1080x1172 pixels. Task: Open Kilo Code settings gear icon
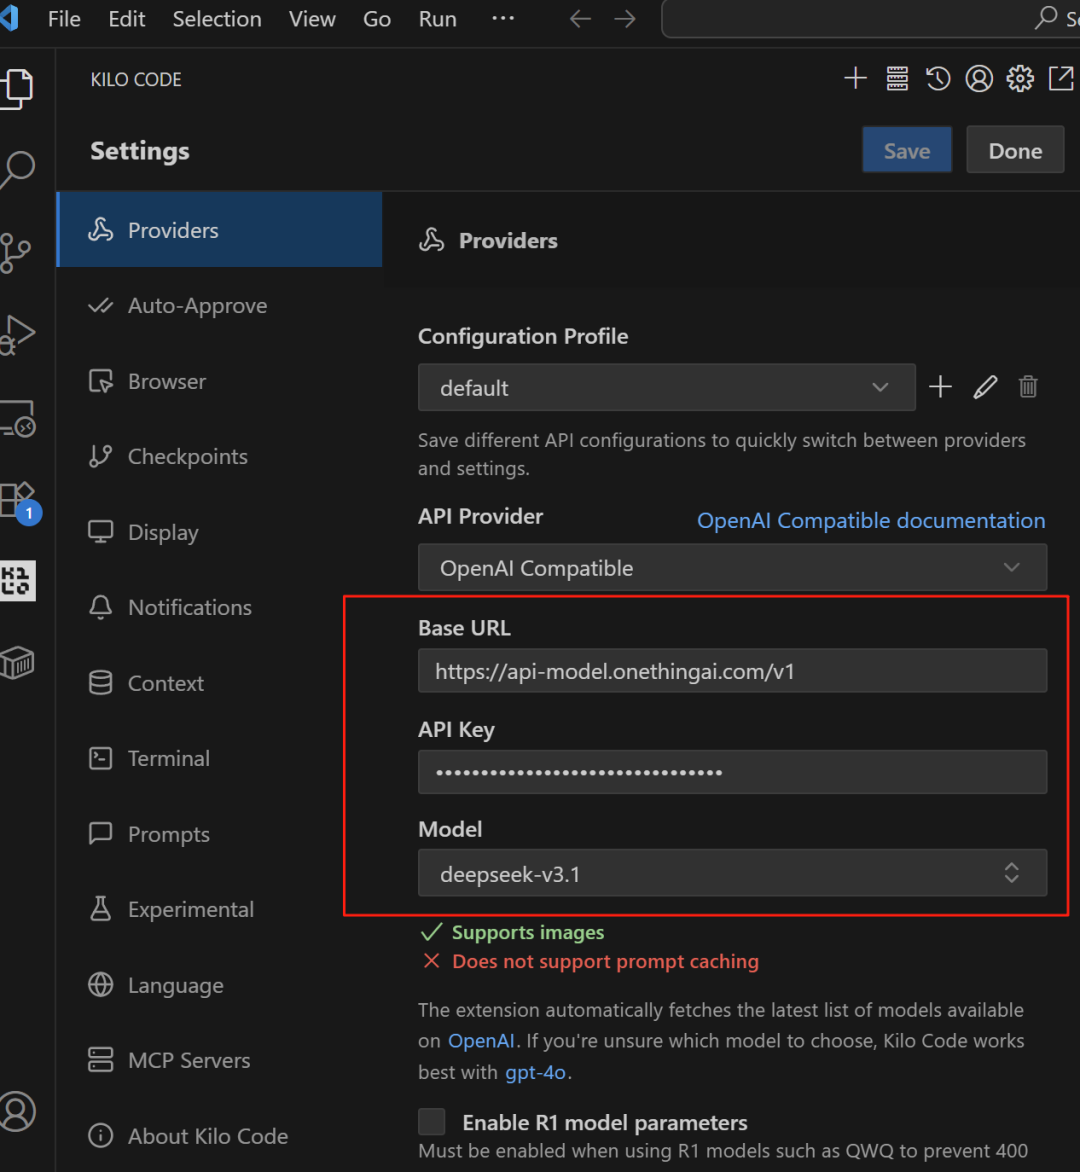point(1020,79)
